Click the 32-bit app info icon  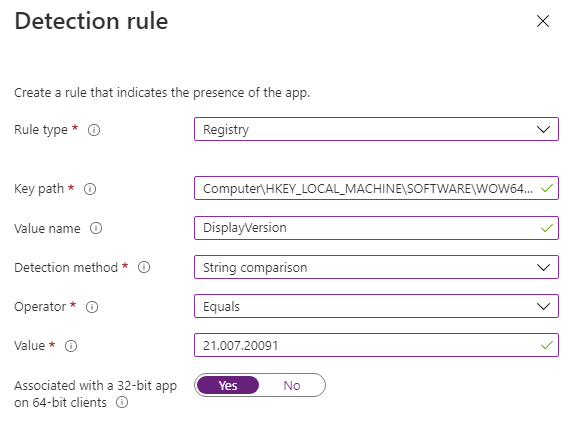click(122, 402)
